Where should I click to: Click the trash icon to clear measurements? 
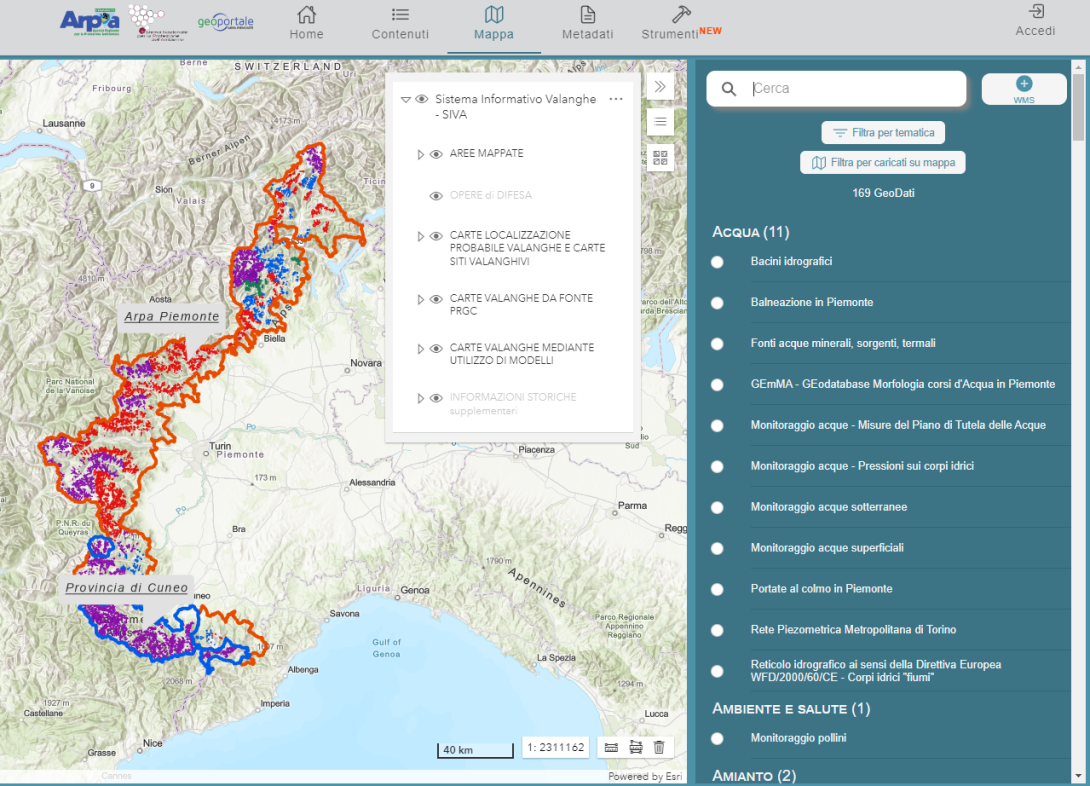[x=659, y=747]
